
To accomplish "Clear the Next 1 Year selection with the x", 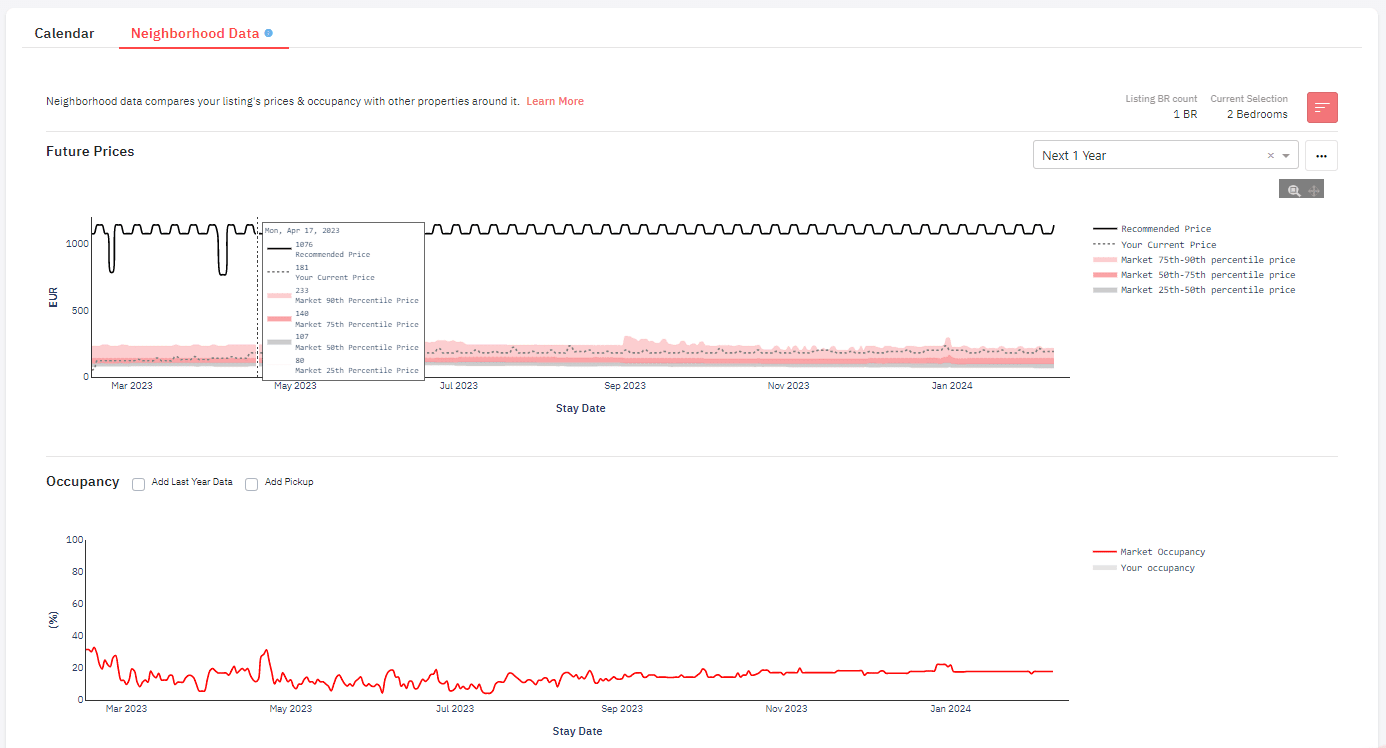I will 1270,155.
